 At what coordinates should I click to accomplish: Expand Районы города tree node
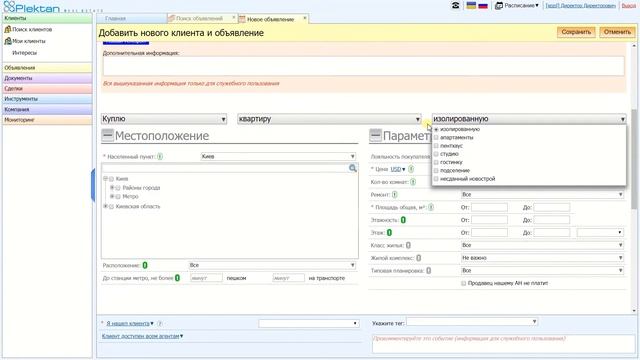click(112, 188)
